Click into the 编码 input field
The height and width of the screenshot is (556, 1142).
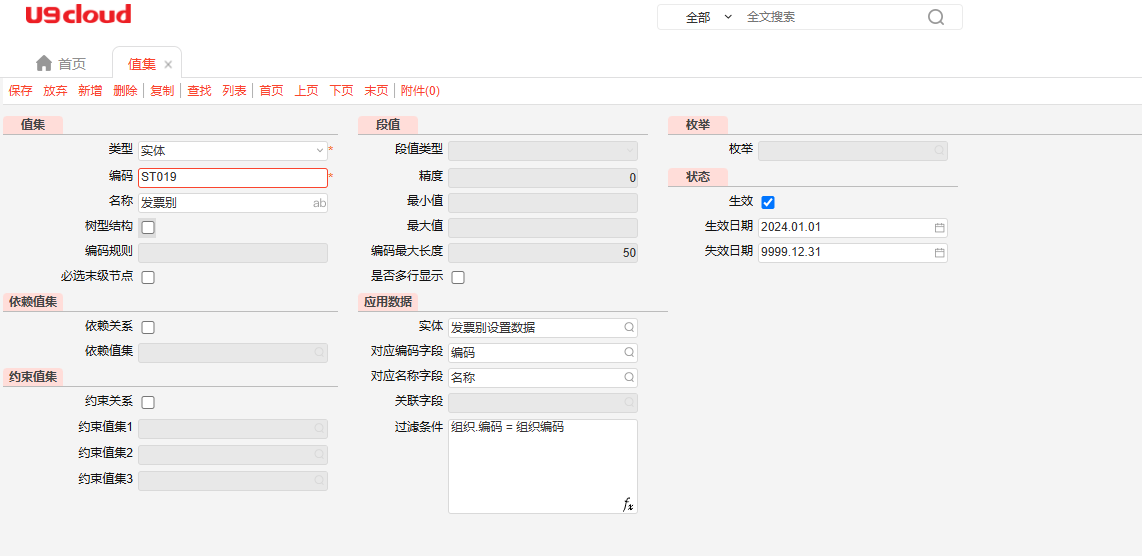232,178
